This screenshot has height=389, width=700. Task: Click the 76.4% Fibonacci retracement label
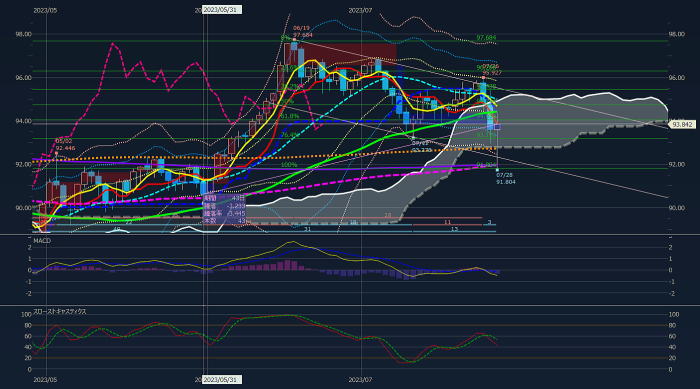(290, 134)
